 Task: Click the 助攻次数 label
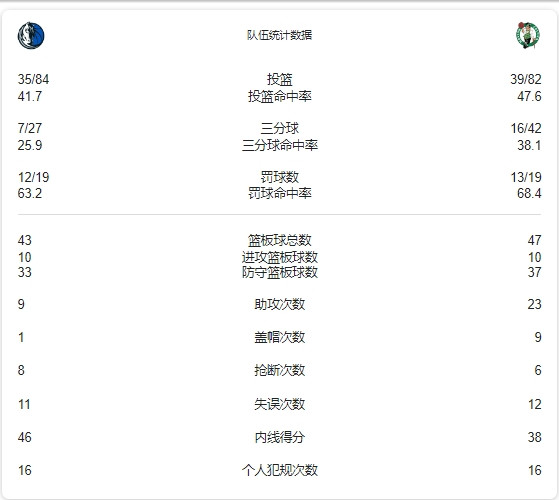pyautogui.click(x=280, y=304)
